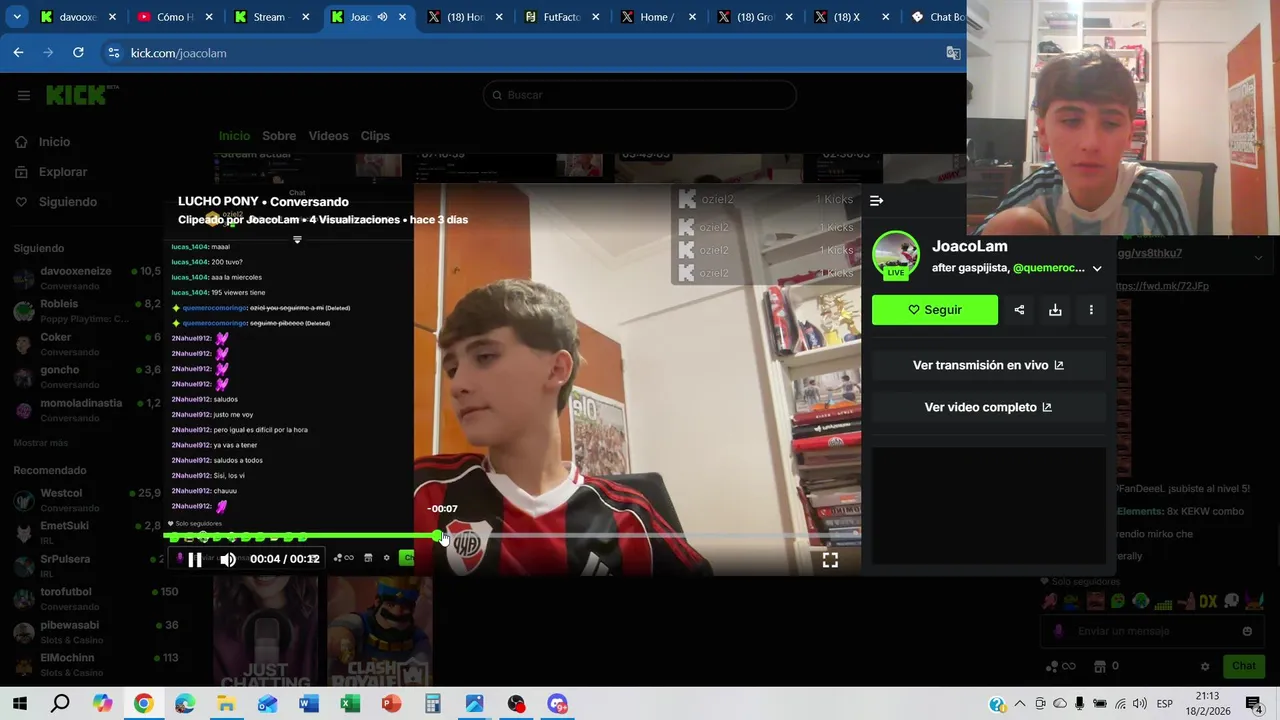
Task: Select Inicio in the left sidebar
Action: tap(54, 142)
